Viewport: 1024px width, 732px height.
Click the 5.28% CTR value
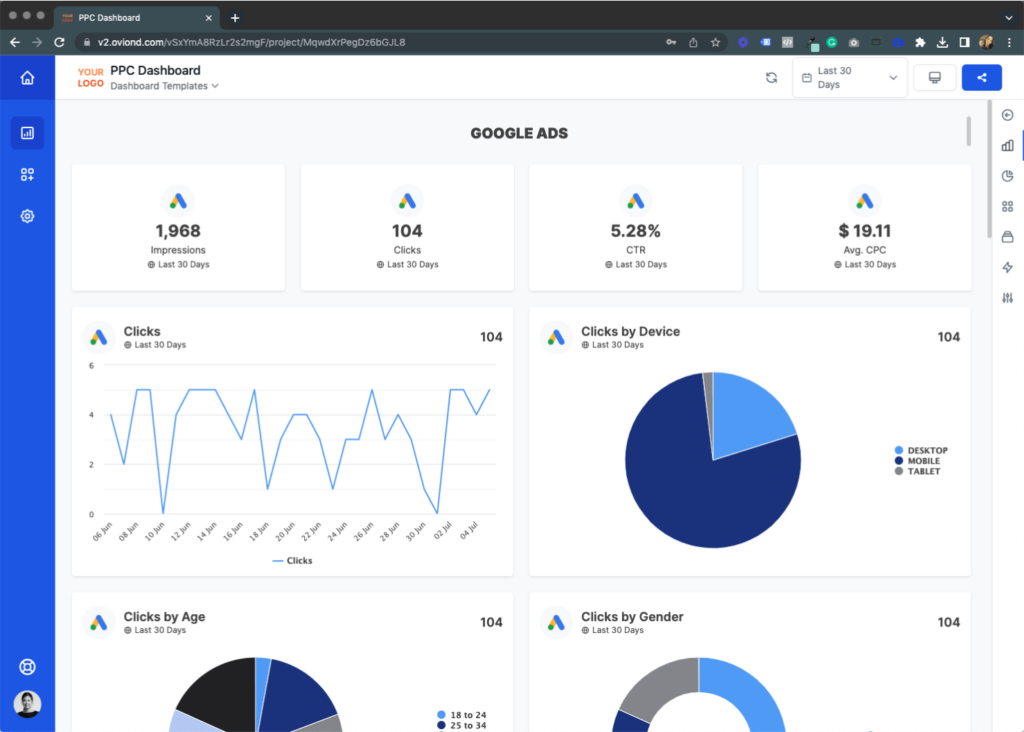tap(635, 231)
